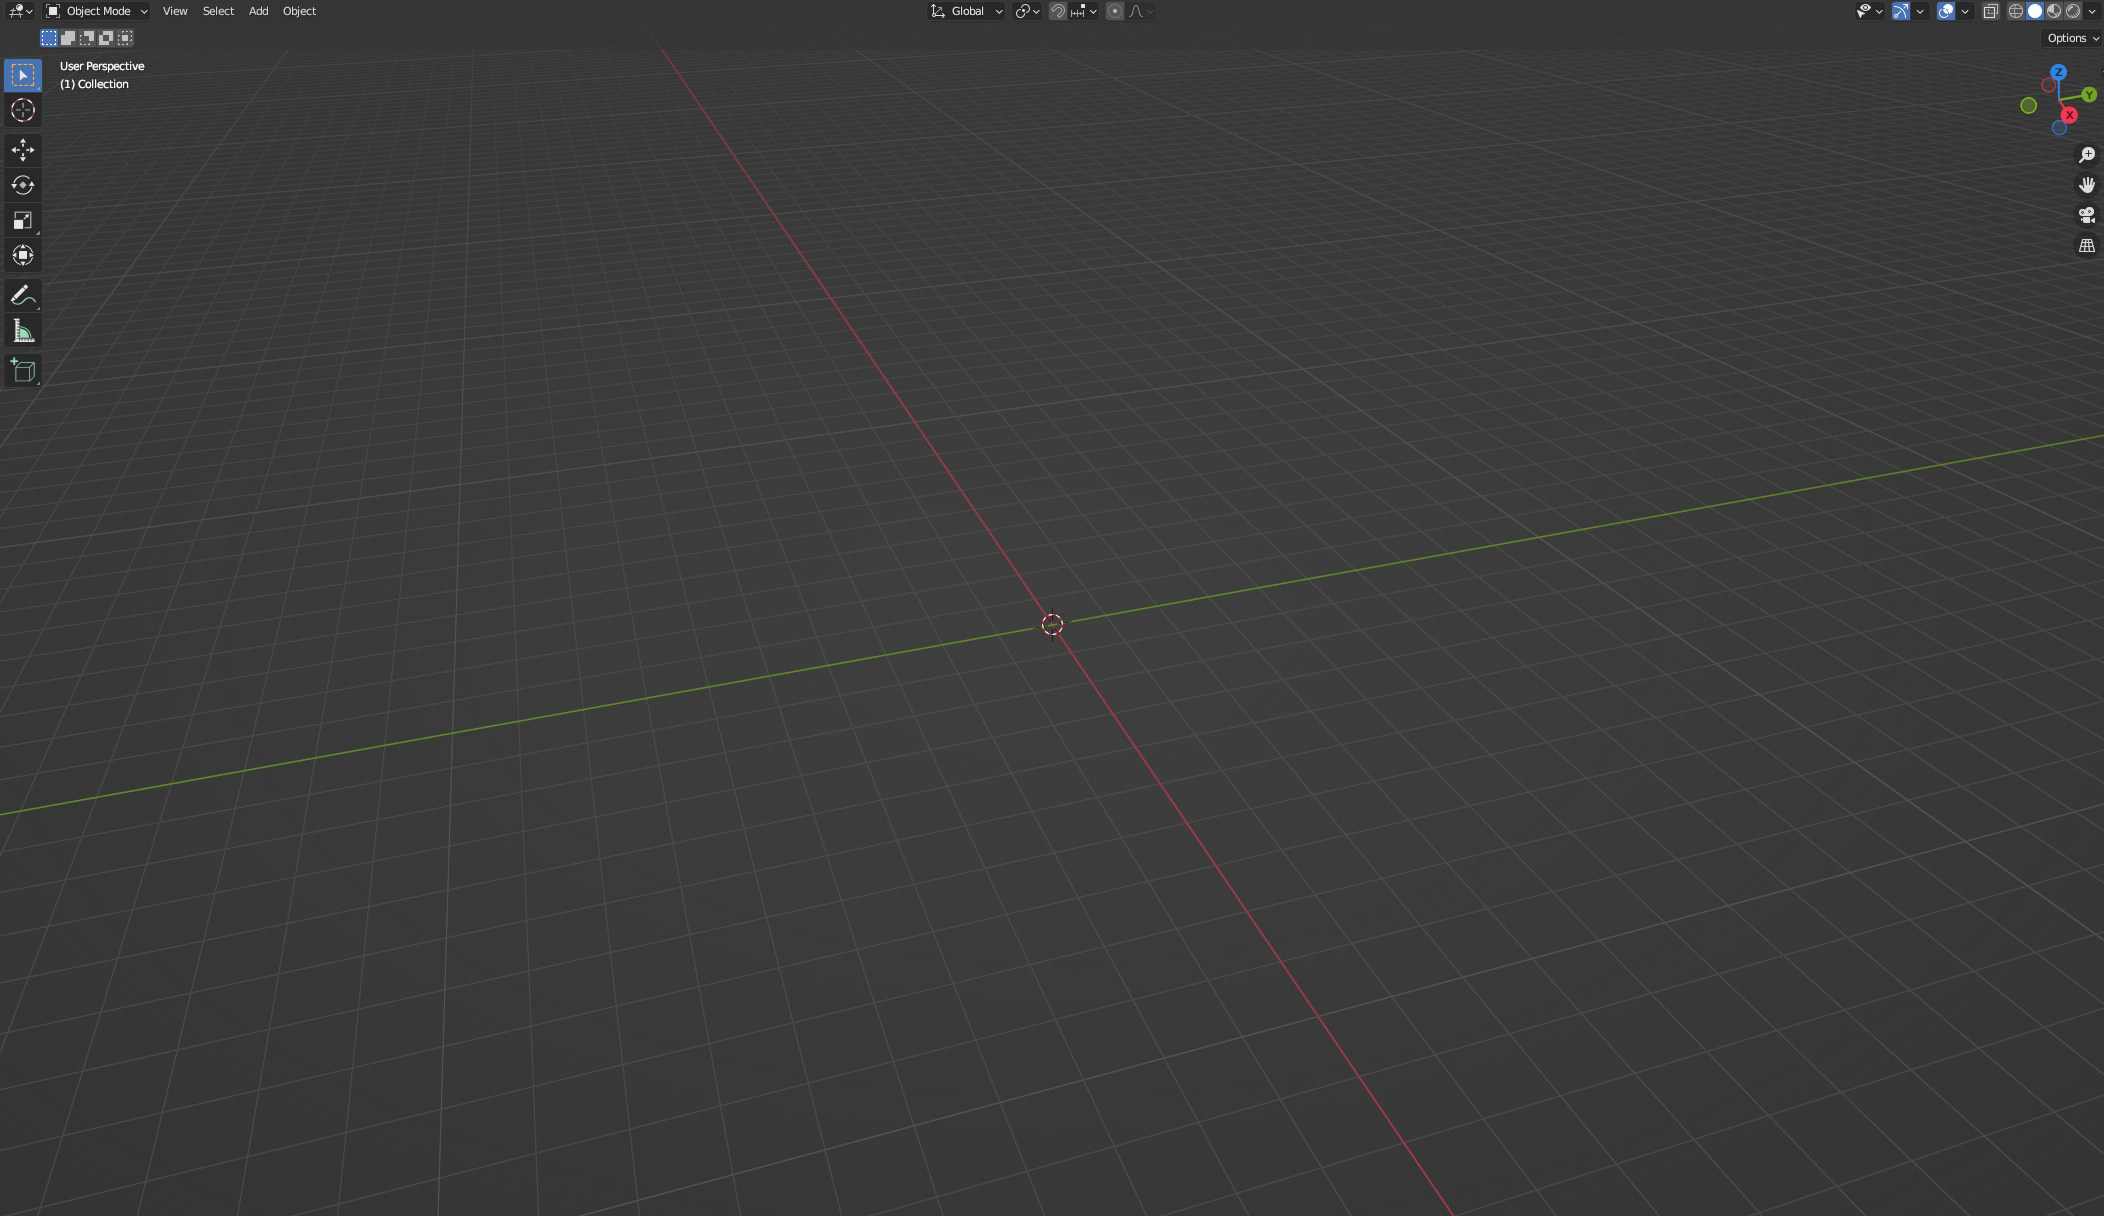This screenshot has width=2104, height=1216.
Task: Open the proportional editing falloff dropdown
Action: (x=1140, y=11)
